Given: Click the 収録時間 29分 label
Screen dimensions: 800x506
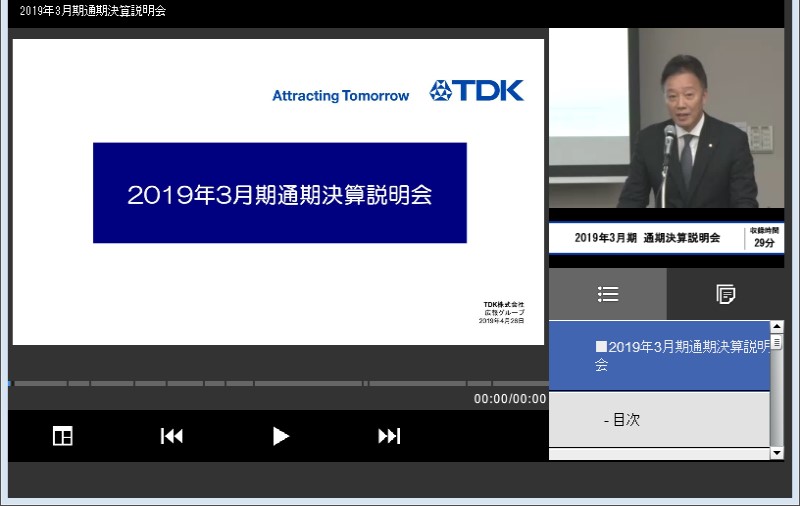Looking at the screenshot, I should (x=764, y=238).
